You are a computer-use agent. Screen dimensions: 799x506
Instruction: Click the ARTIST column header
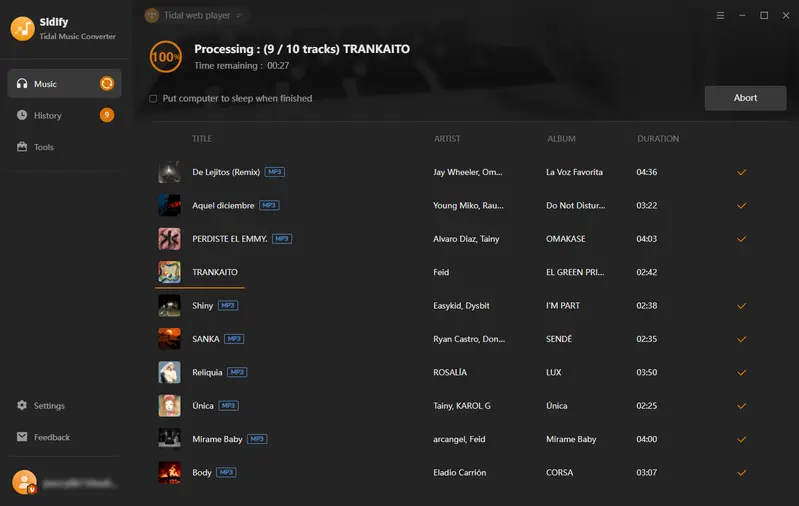447,139
